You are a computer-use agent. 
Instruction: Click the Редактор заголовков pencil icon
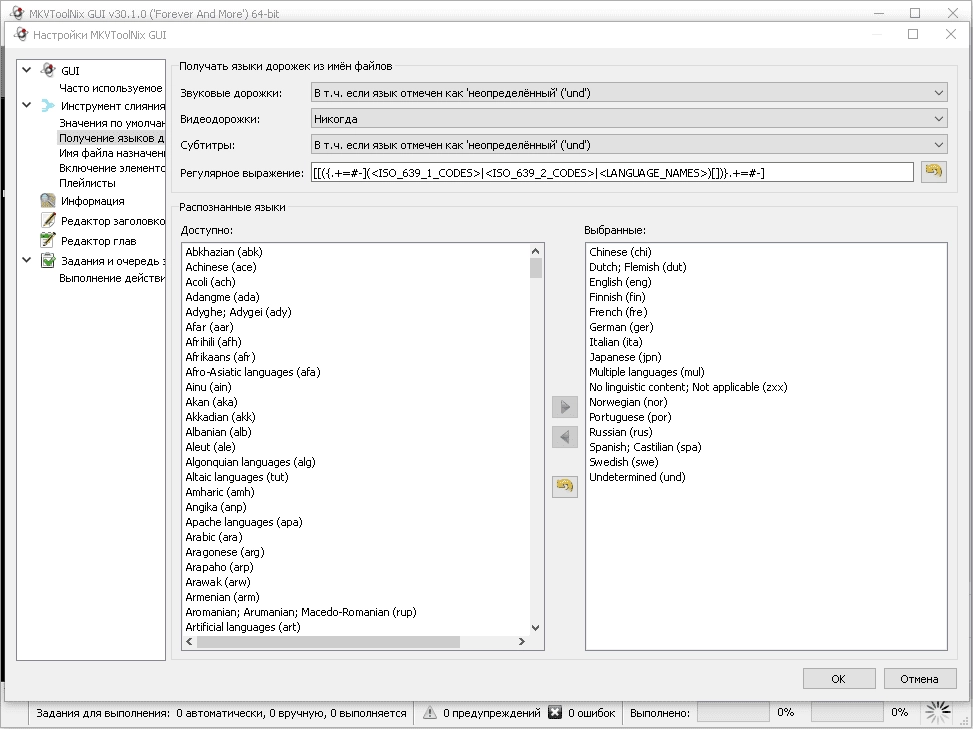pyautogui.click(x=48, y=220)
